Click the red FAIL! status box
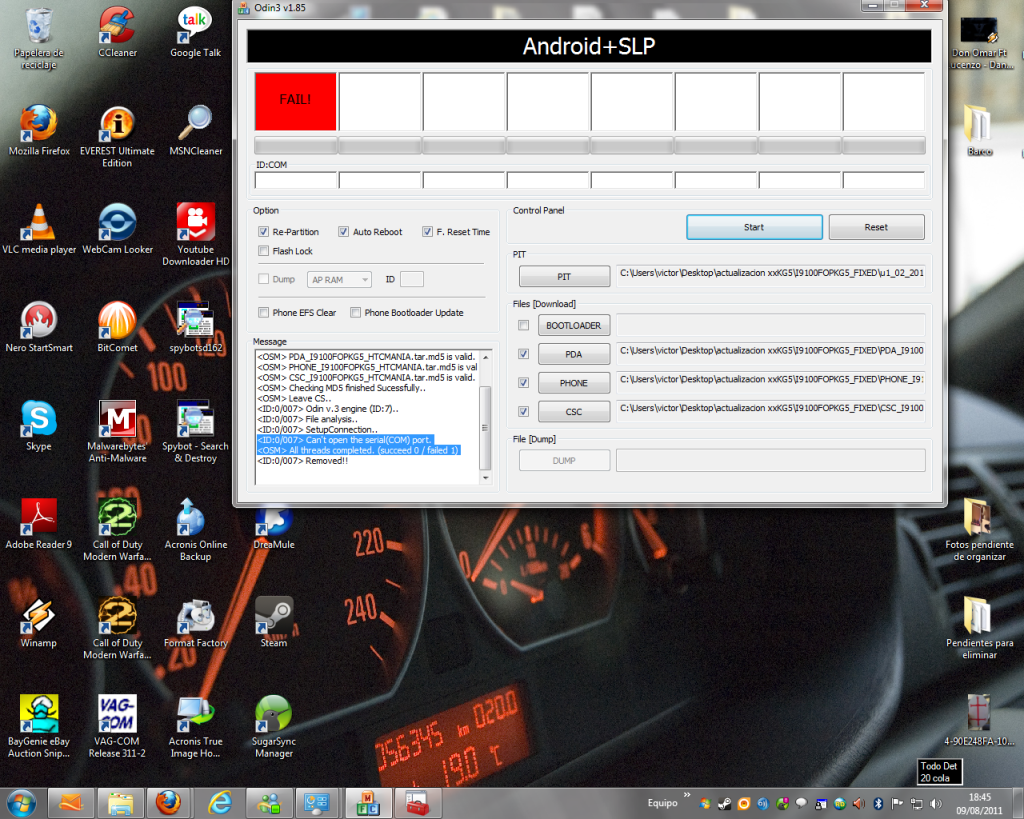This screenshot has width=1024, height=819. (295, 100)
